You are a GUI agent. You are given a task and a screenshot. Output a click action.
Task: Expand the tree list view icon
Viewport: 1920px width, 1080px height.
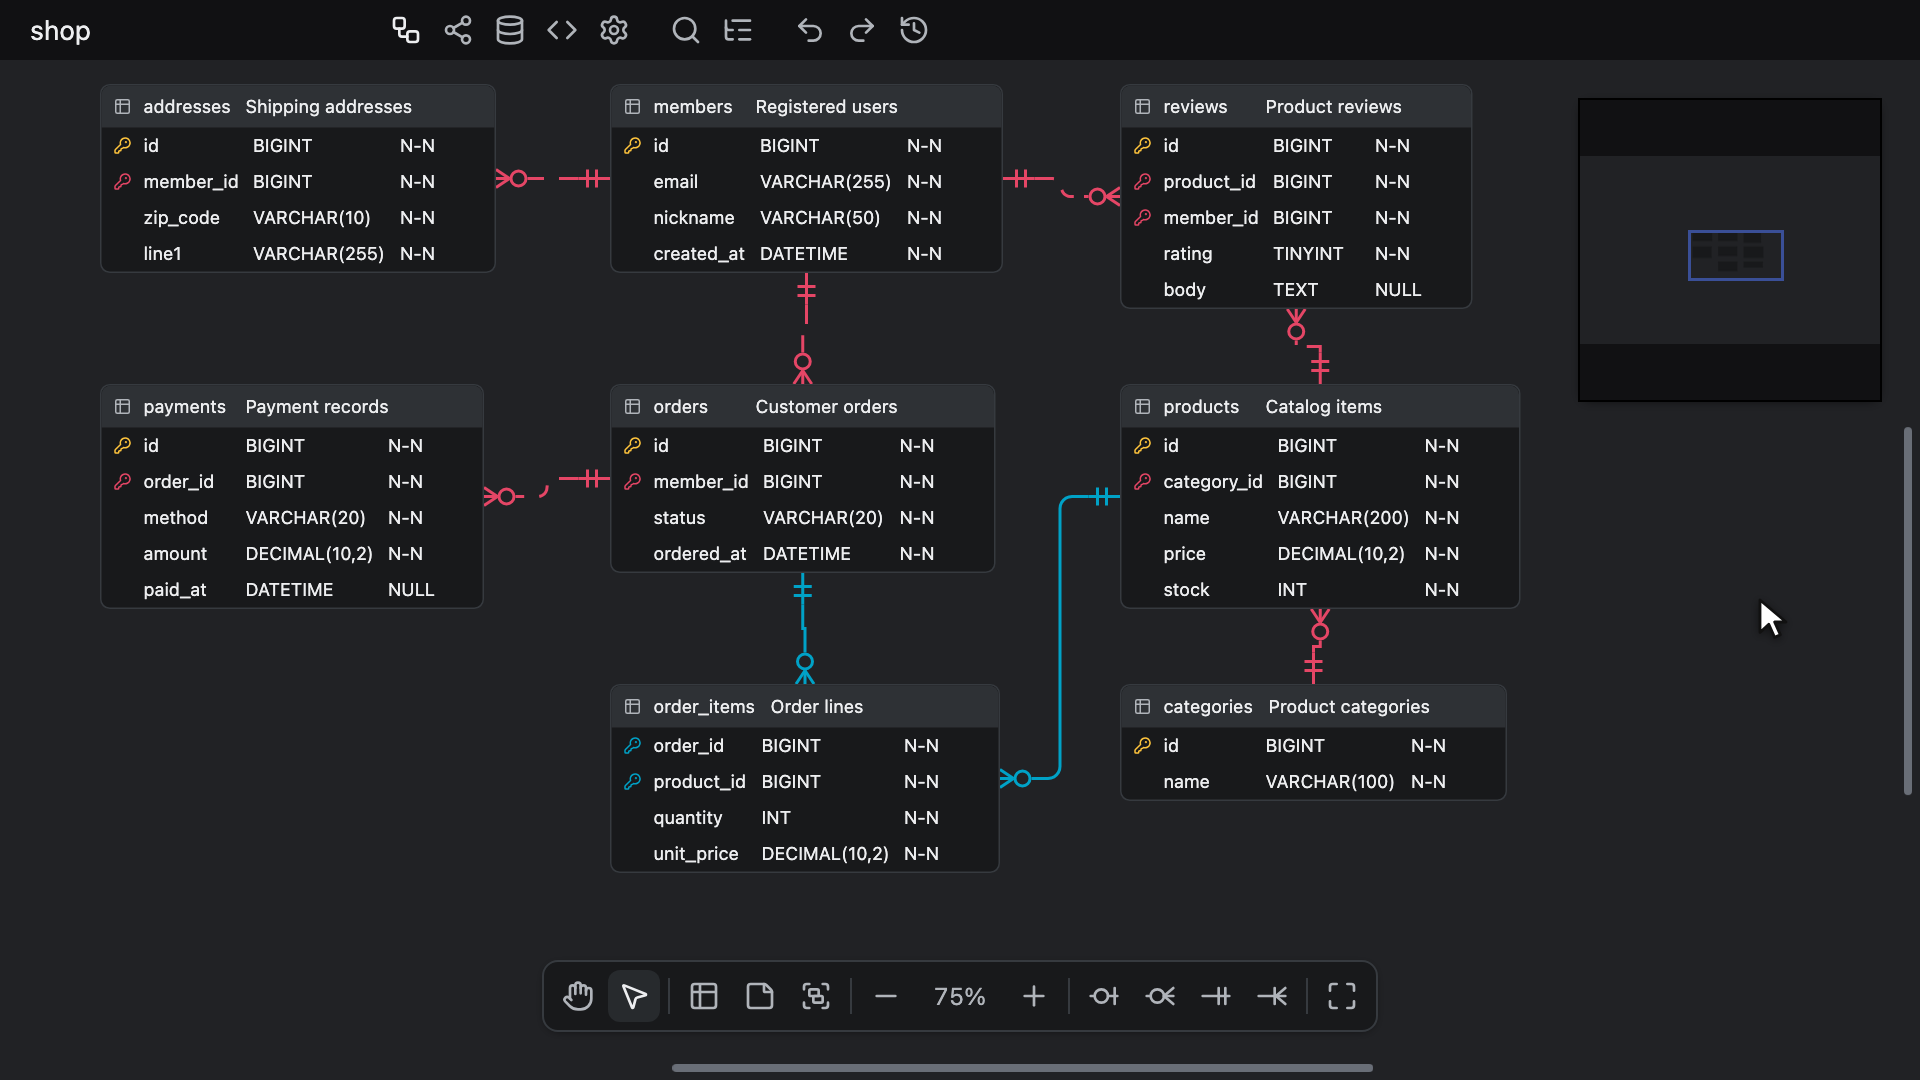[738, 30]
